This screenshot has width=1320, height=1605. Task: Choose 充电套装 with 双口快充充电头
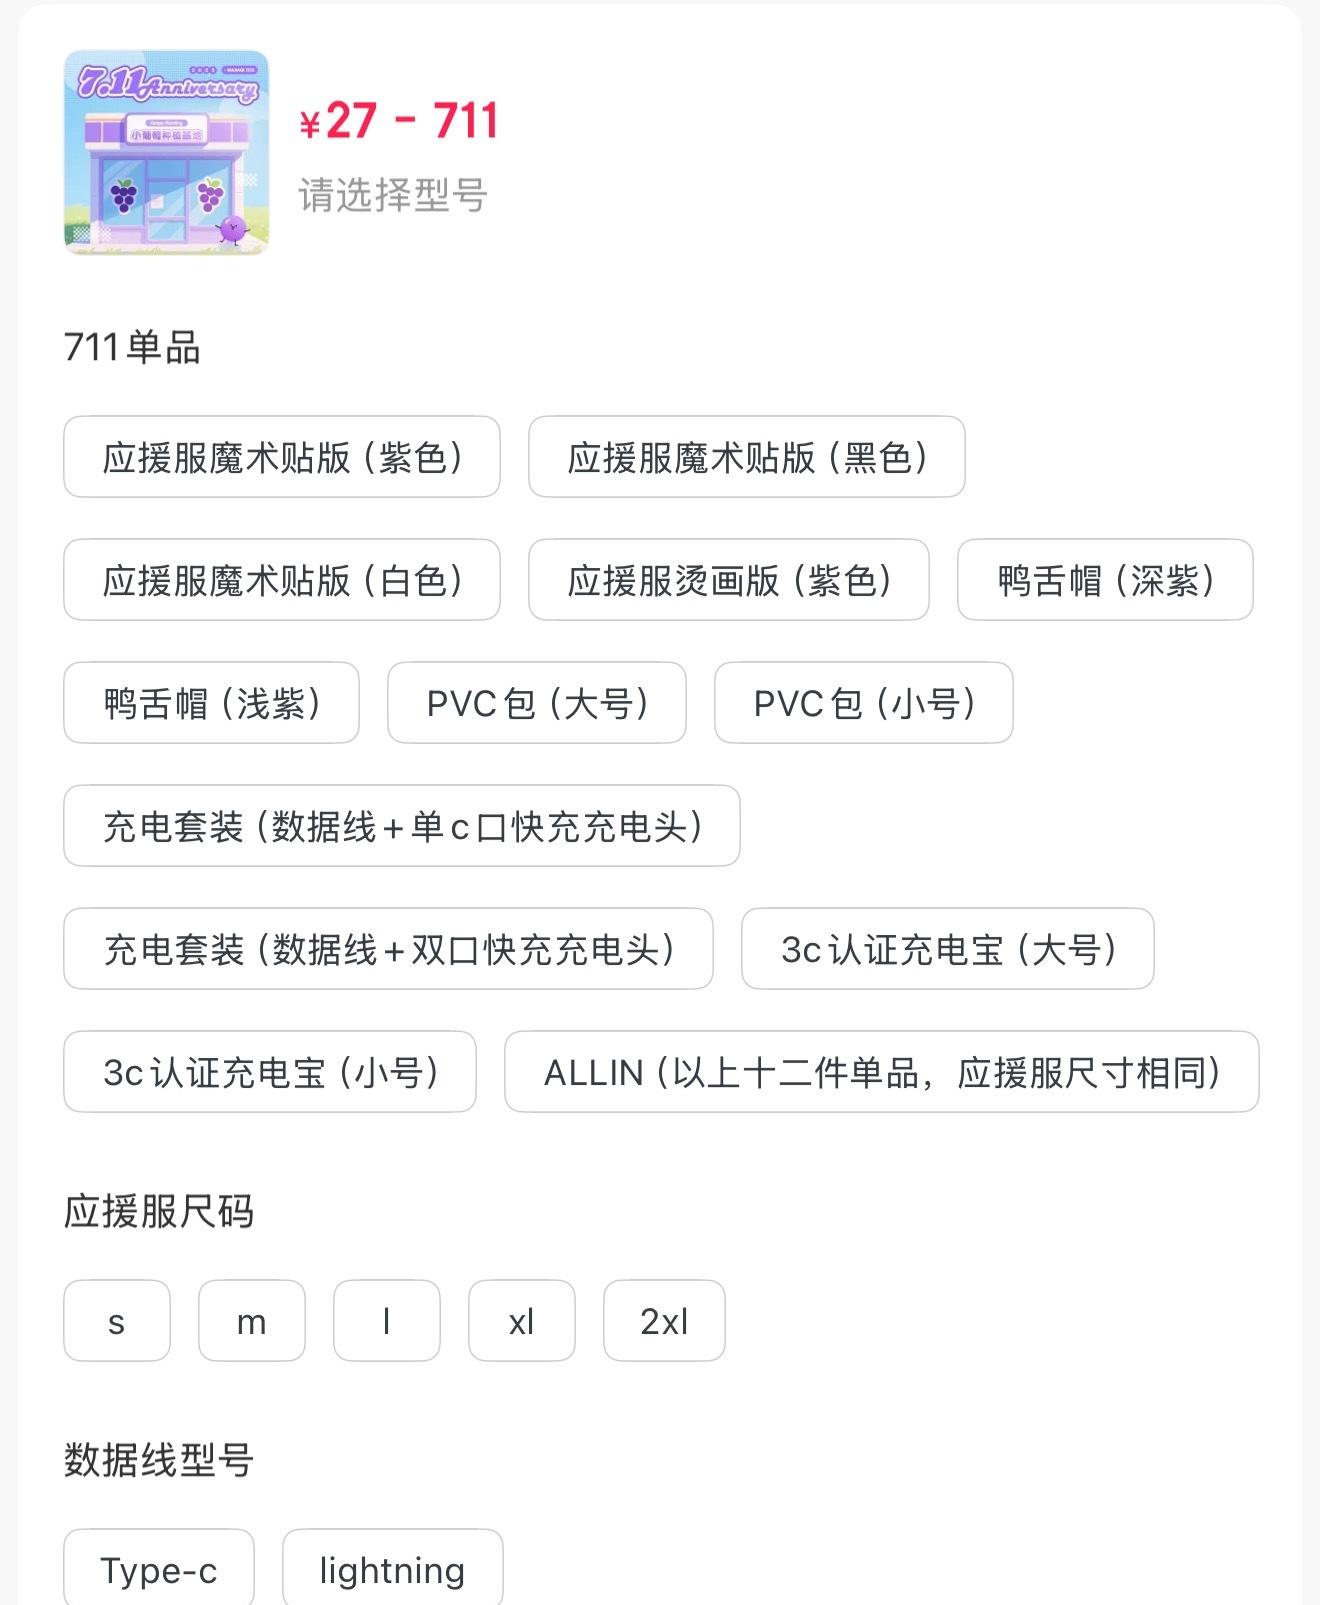tap(388, 949)
